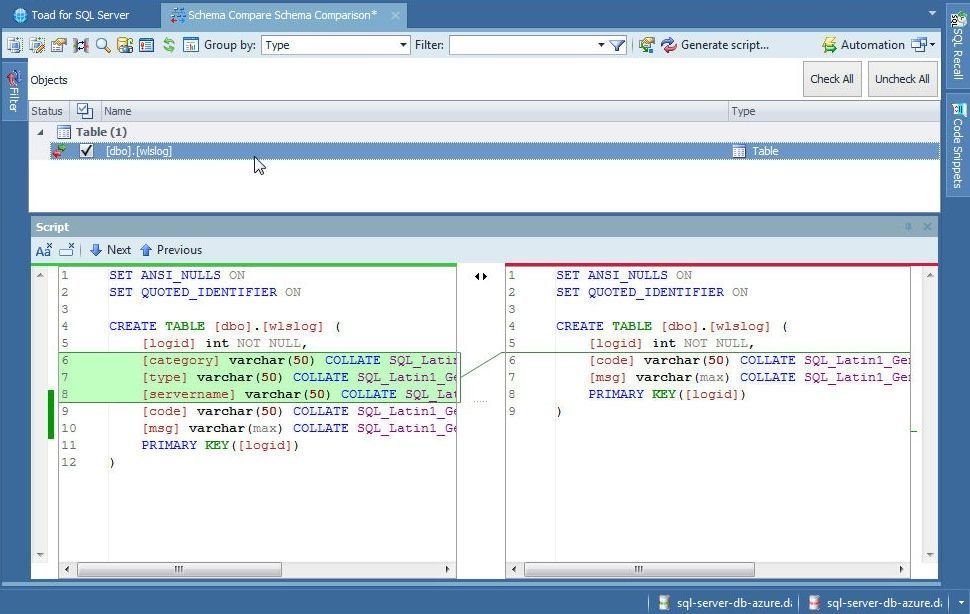Click the difference status icon for wlslog

[59, 151]
